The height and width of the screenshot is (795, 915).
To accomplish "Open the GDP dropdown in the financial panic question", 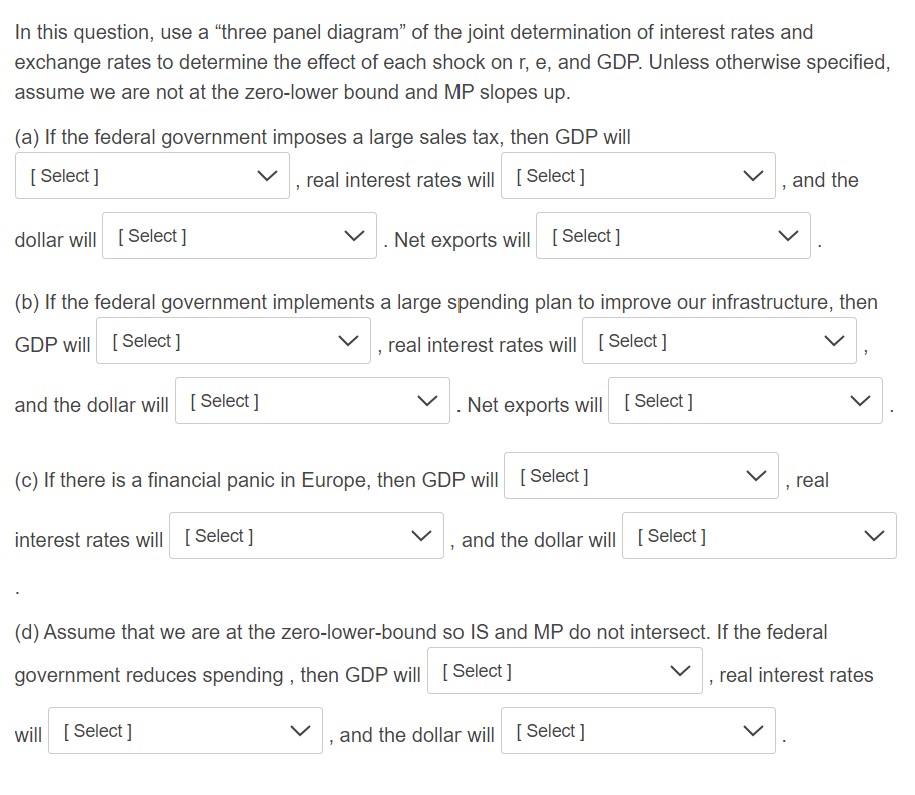I will pyautogui.click(x=640, y=476).
